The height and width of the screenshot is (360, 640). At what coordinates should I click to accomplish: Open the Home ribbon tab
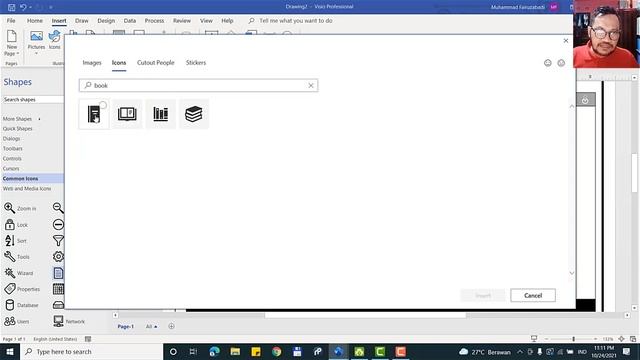pos(35,20)
